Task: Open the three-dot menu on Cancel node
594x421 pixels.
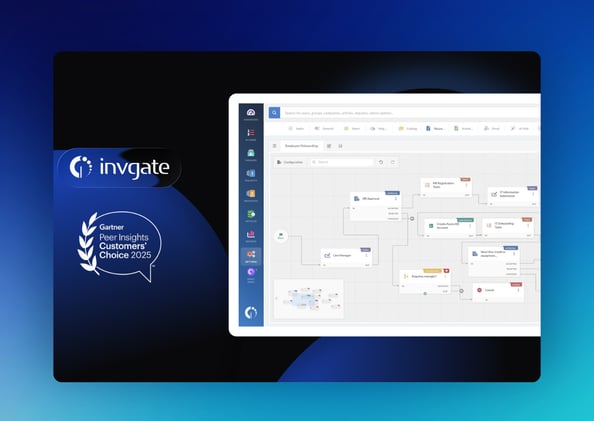Action: tap(518, 290)
